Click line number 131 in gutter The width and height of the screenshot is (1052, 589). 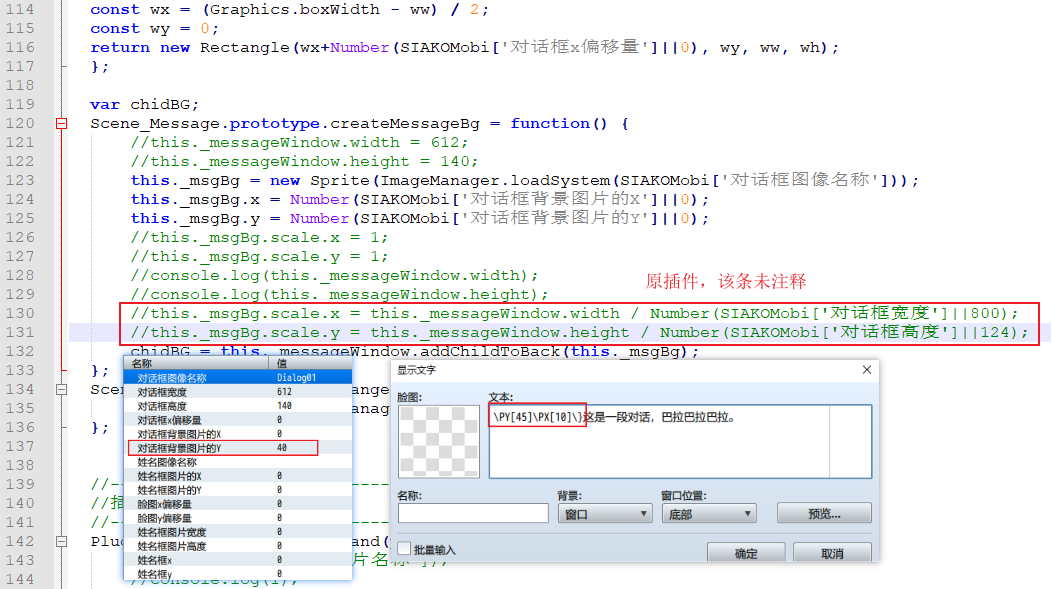(x=20, y=332)
